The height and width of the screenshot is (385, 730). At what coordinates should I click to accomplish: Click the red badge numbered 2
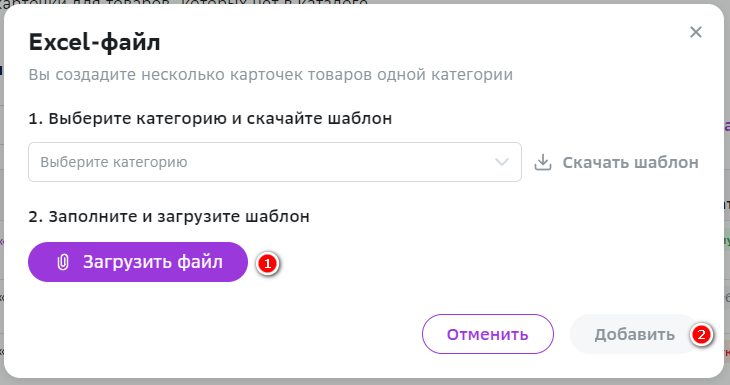pyautogui.click(x=701, y=334)
